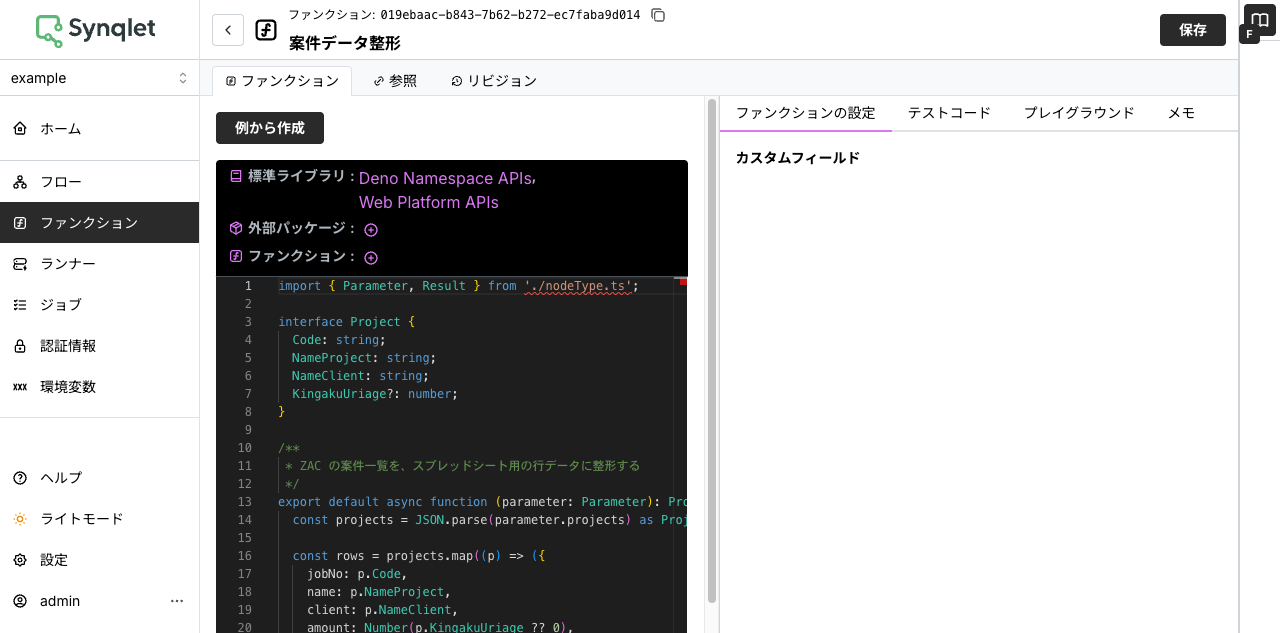This screenshot has width=1280, height=633.
Task: Click line number 13 in editor
Action: coord(246,502)
